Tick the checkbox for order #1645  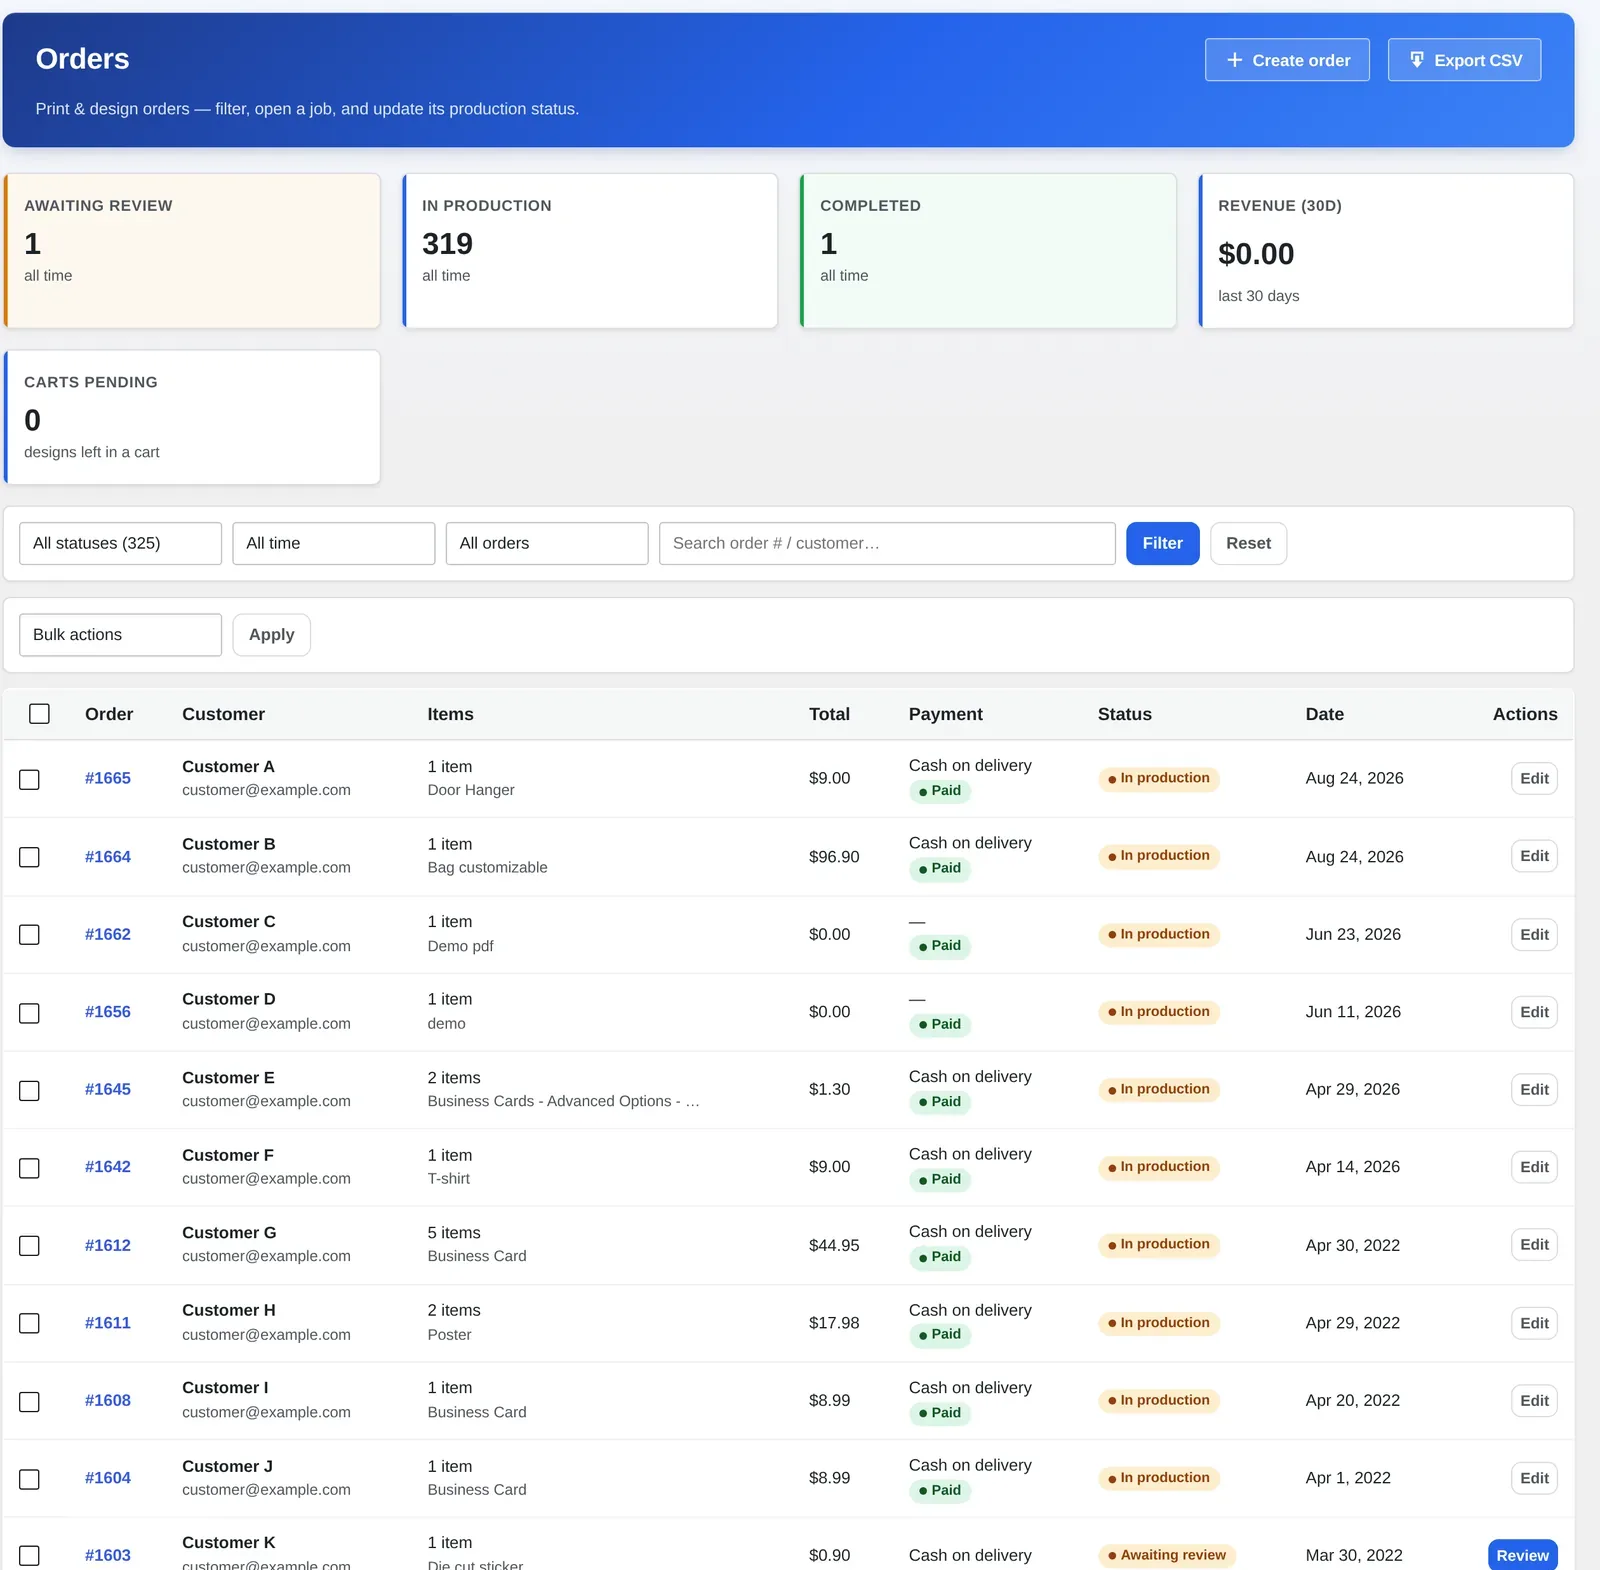pos(30,1090)
